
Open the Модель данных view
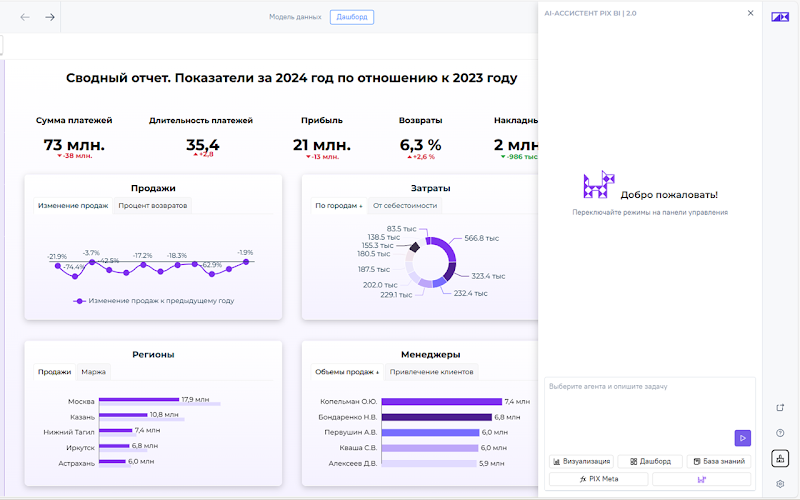pos(295,17)
